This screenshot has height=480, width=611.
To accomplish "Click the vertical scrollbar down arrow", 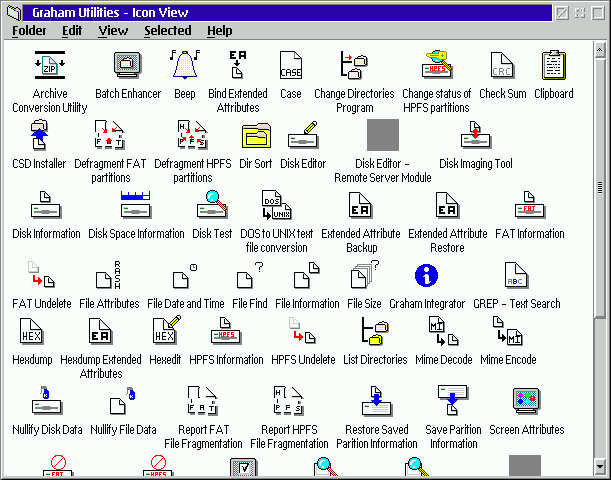I will click(600, 465).
